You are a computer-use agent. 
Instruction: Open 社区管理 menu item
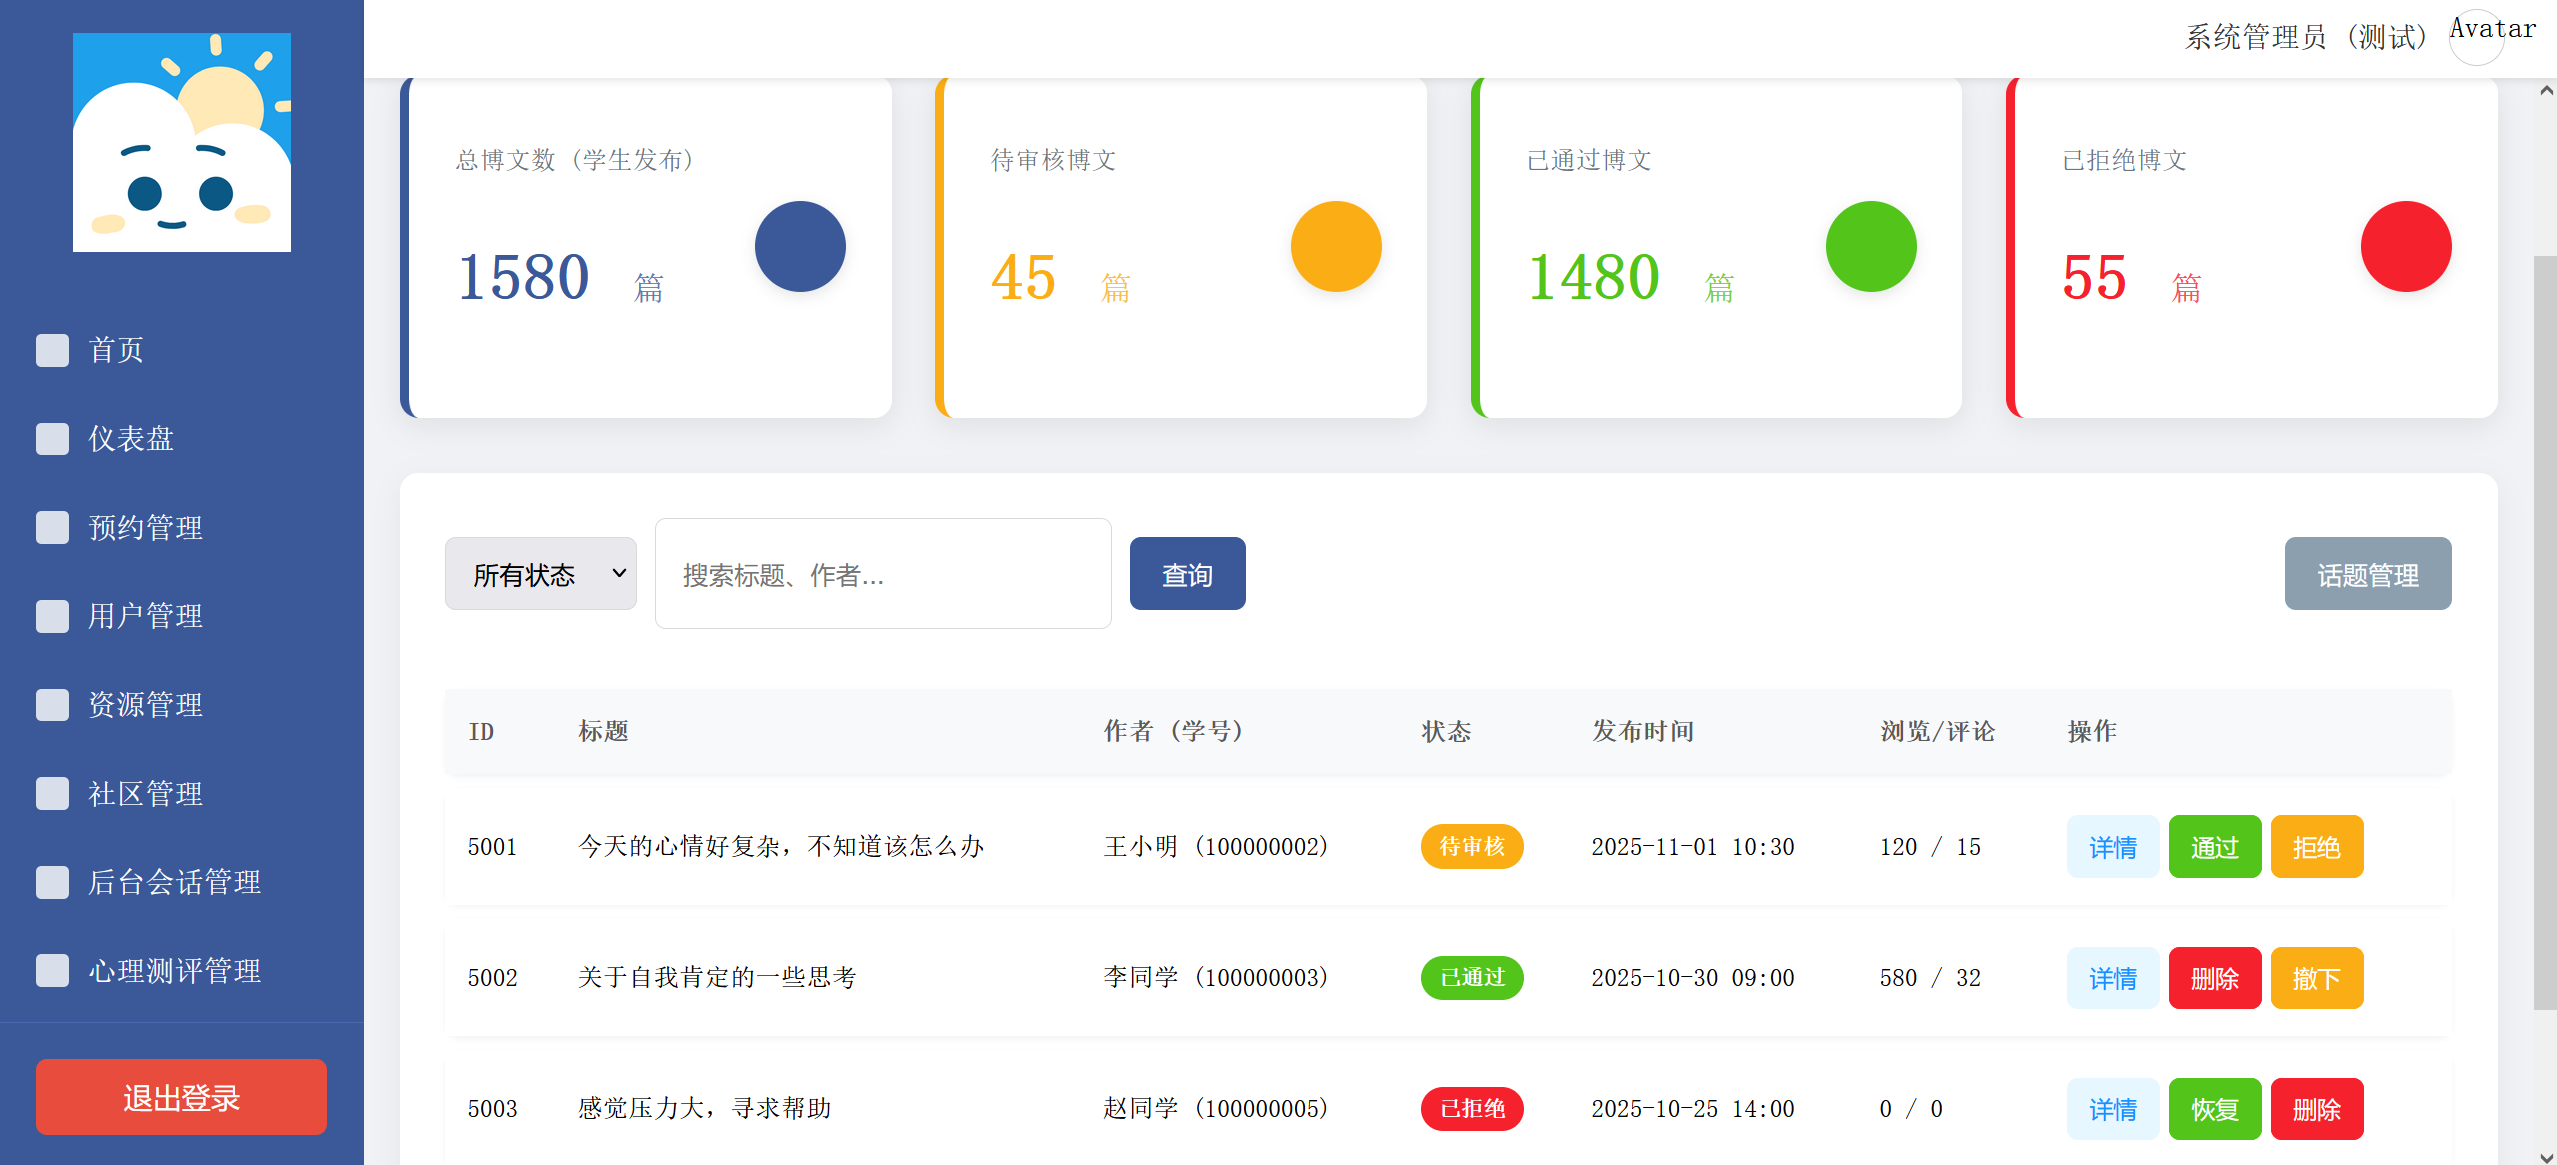tap(145, 794)
